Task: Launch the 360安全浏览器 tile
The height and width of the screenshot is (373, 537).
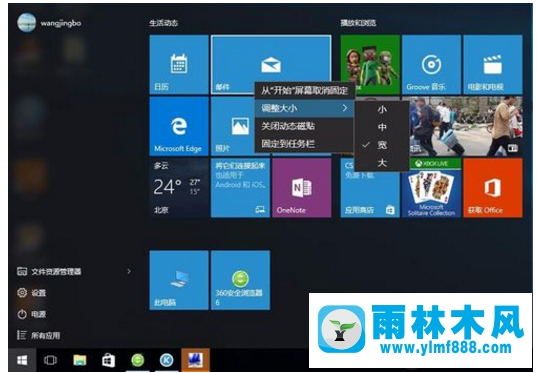Action: pyautogui.click(x=240, y=280)
